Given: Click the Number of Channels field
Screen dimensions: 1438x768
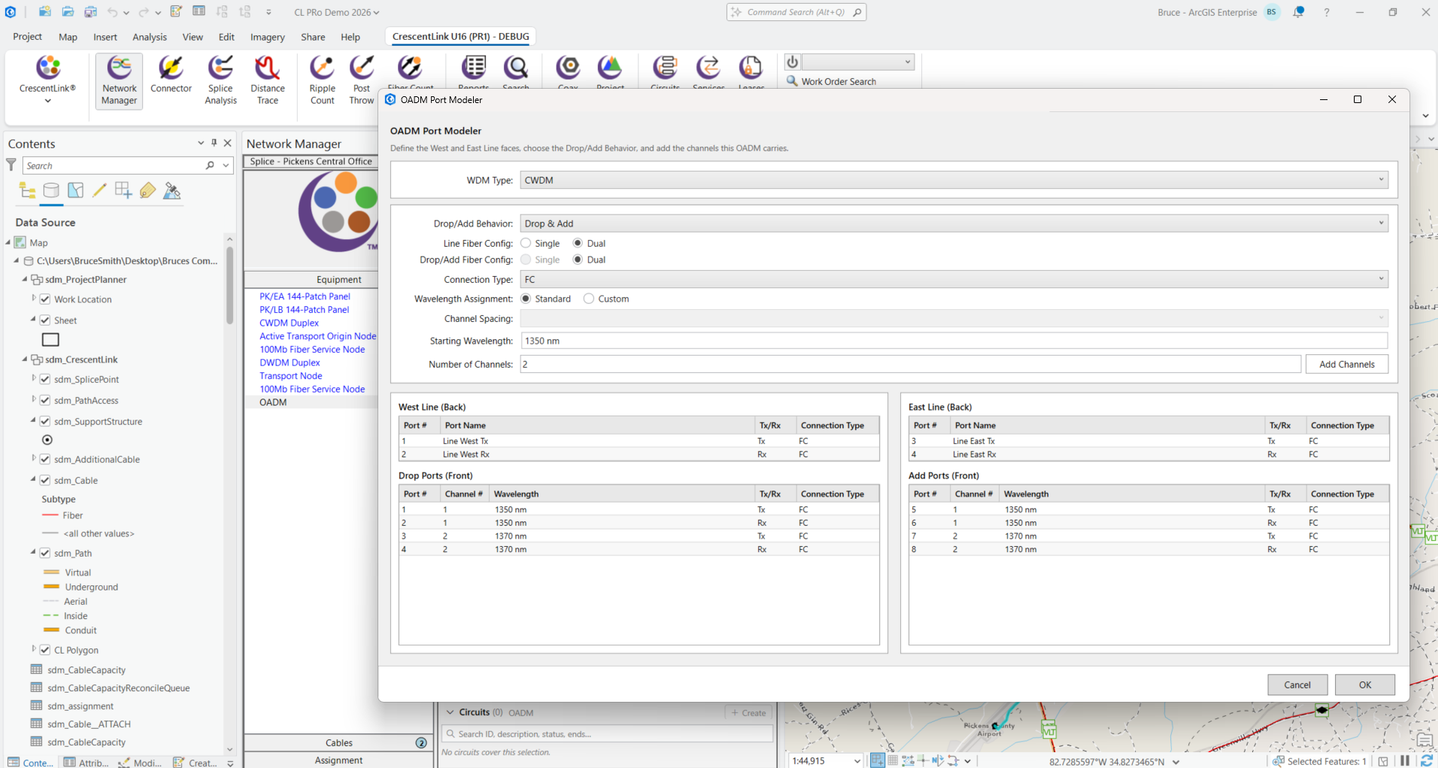Looking at the screenshot, I should pyautogui.click(x=911, y=364).
